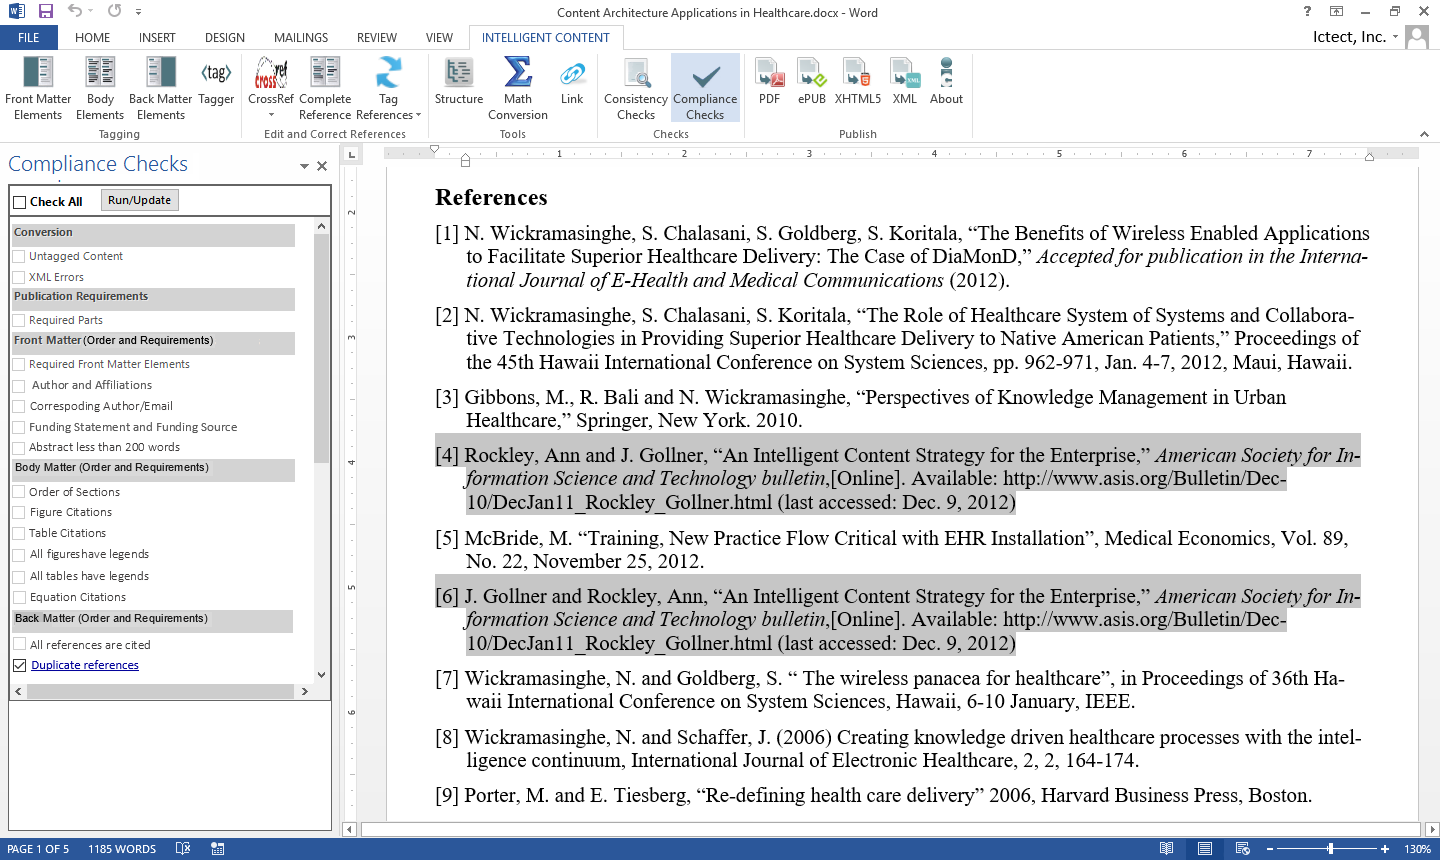The width and height of the screenshot is (1440, 860).
Task: Close the Compliance Checks pane
Action: 322,166
